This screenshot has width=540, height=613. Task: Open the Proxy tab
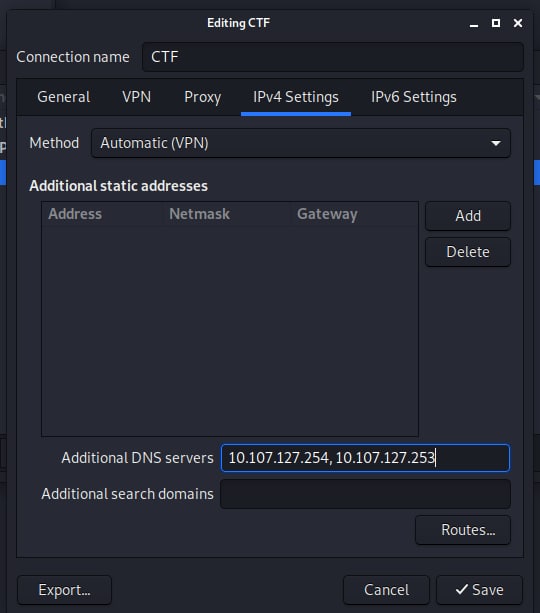tap(202, 97)
